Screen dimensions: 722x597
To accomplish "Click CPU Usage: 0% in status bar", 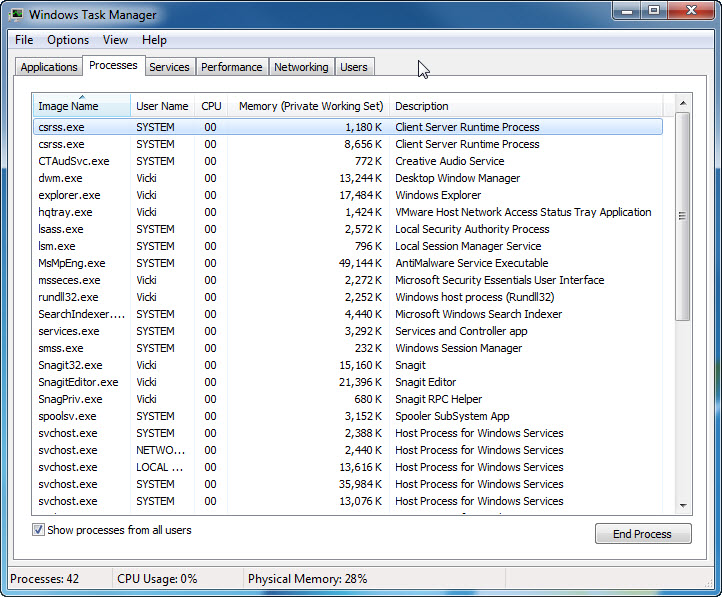I will pos(157,579).
